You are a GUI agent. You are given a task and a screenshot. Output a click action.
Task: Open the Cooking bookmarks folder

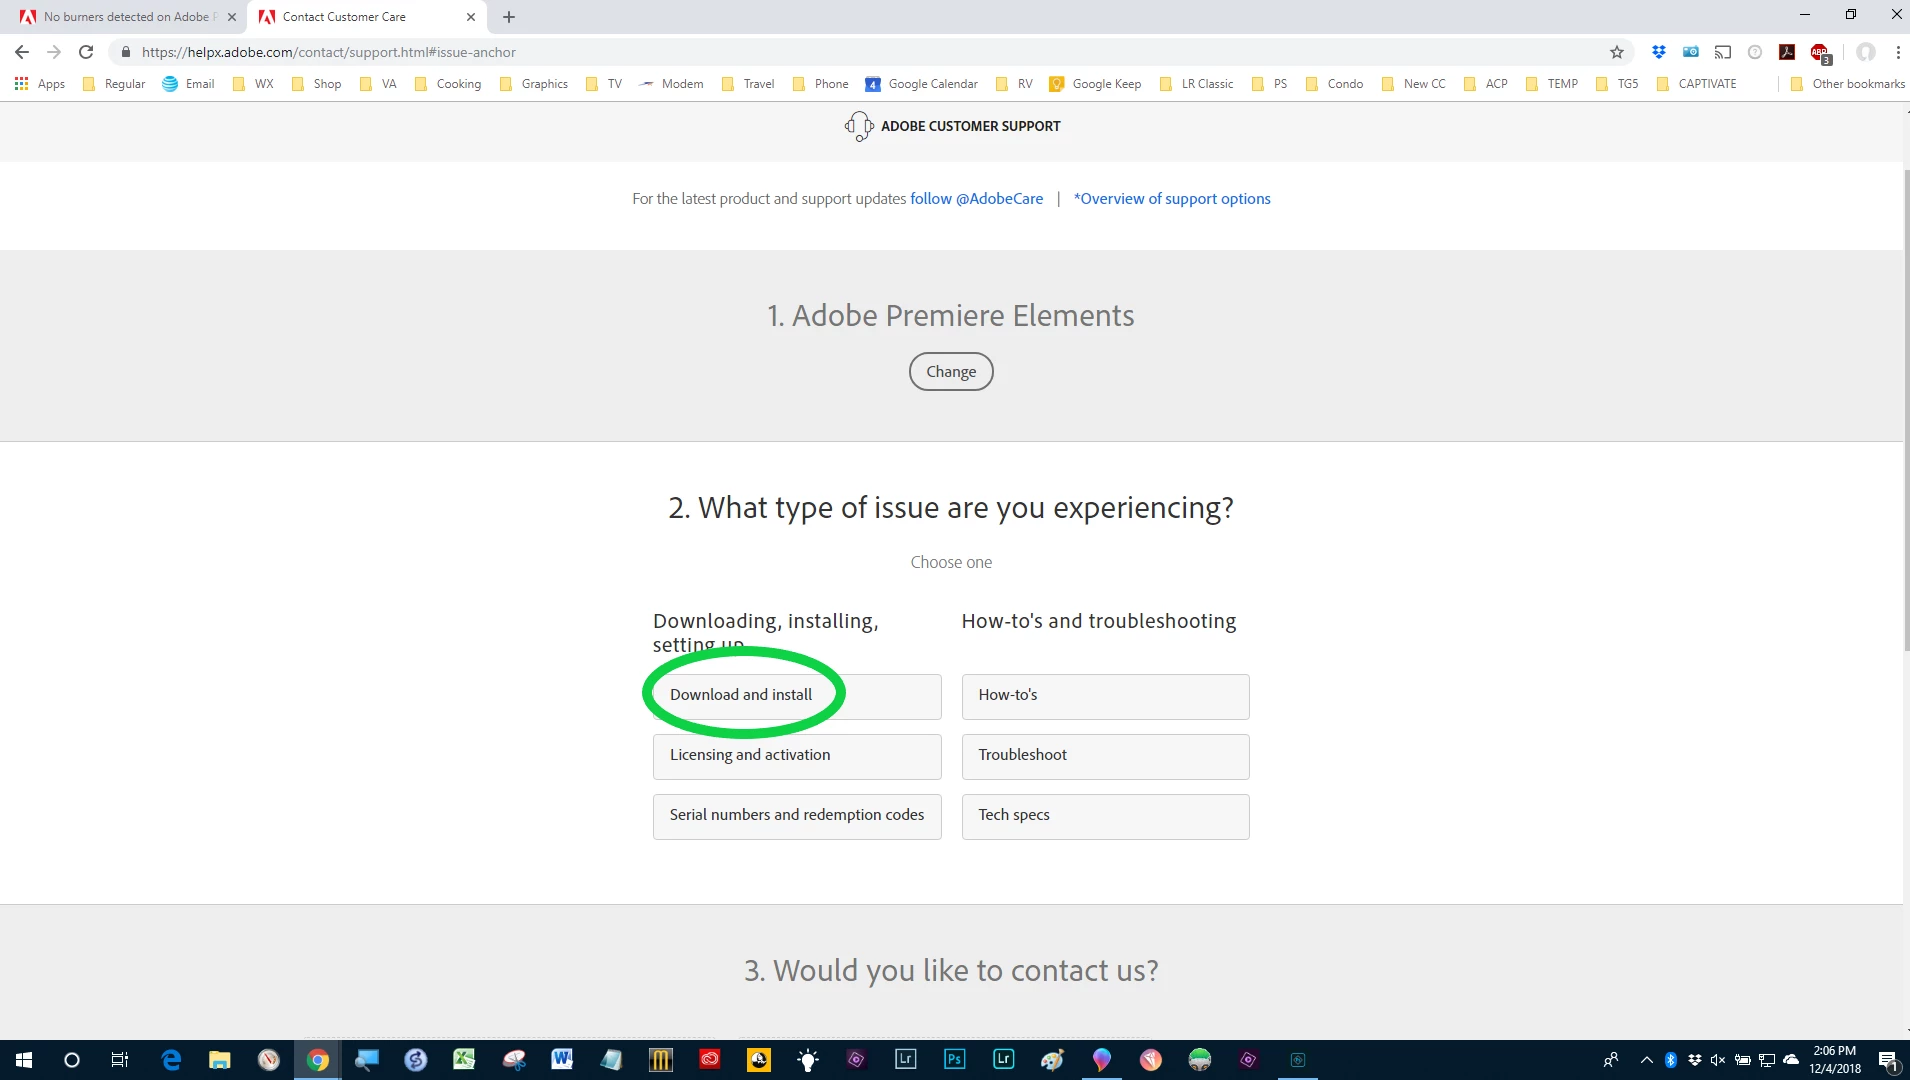pos(448,84)
